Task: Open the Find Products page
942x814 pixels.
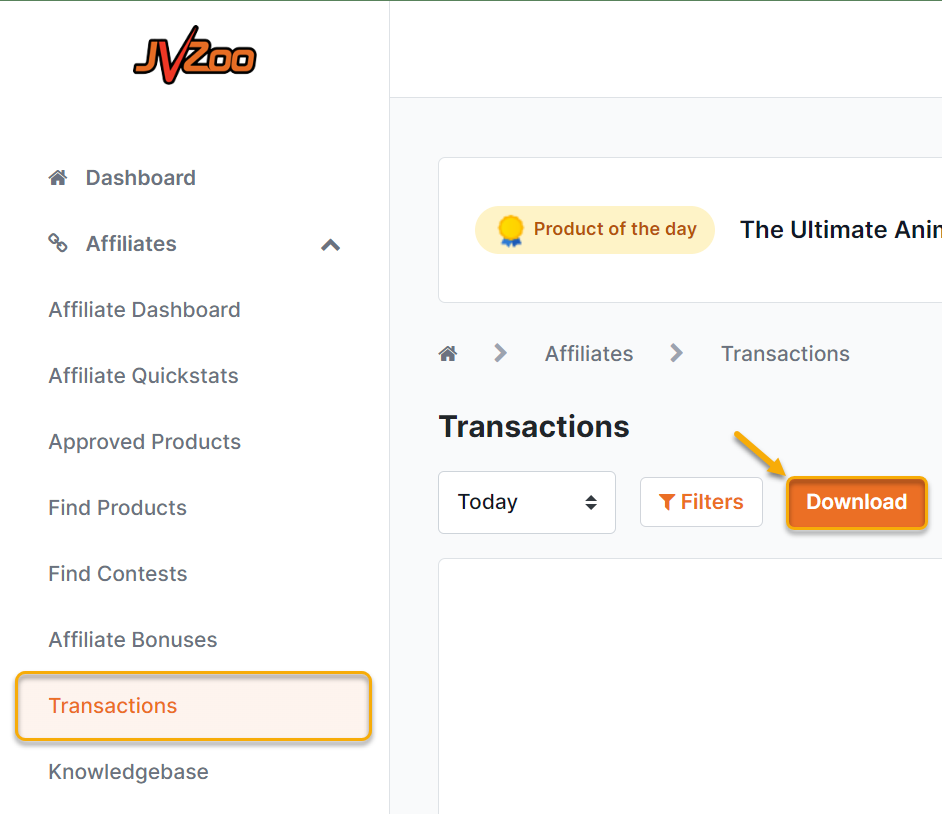Action: pyautogui.click(x=117, y=508)
